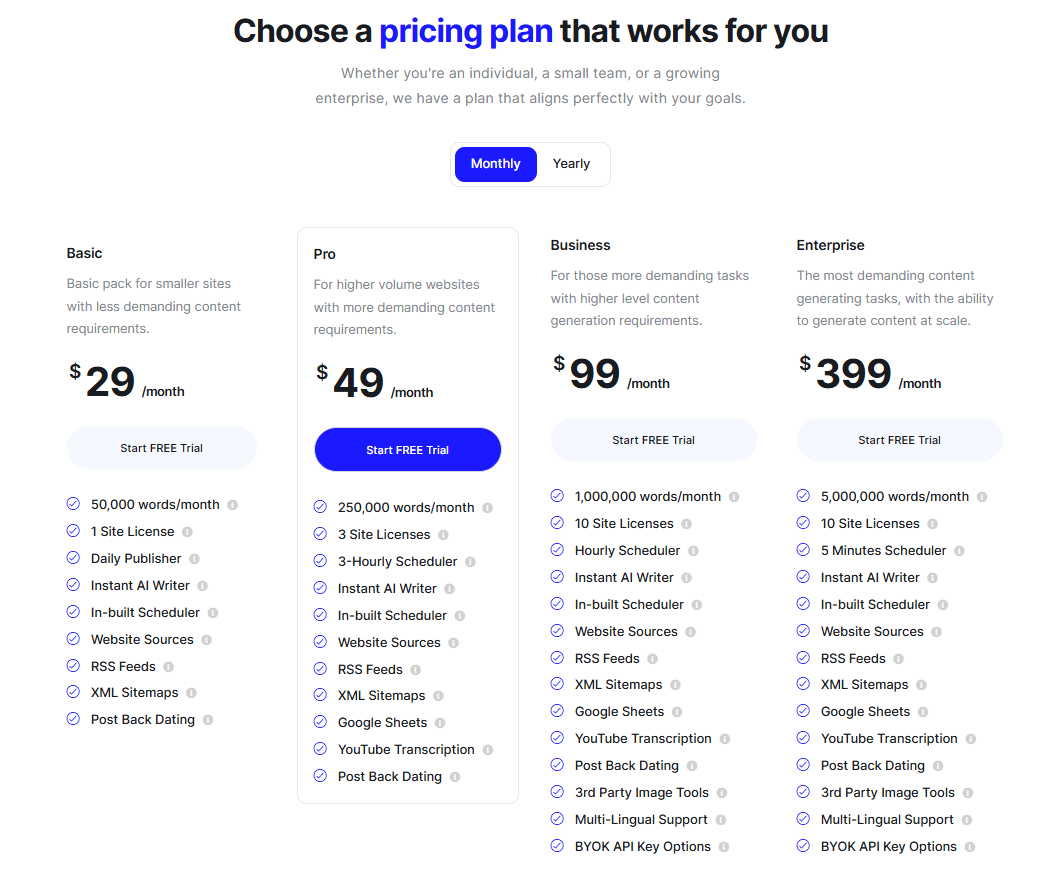Click info icon beside Hourly Scheduler

693,551
